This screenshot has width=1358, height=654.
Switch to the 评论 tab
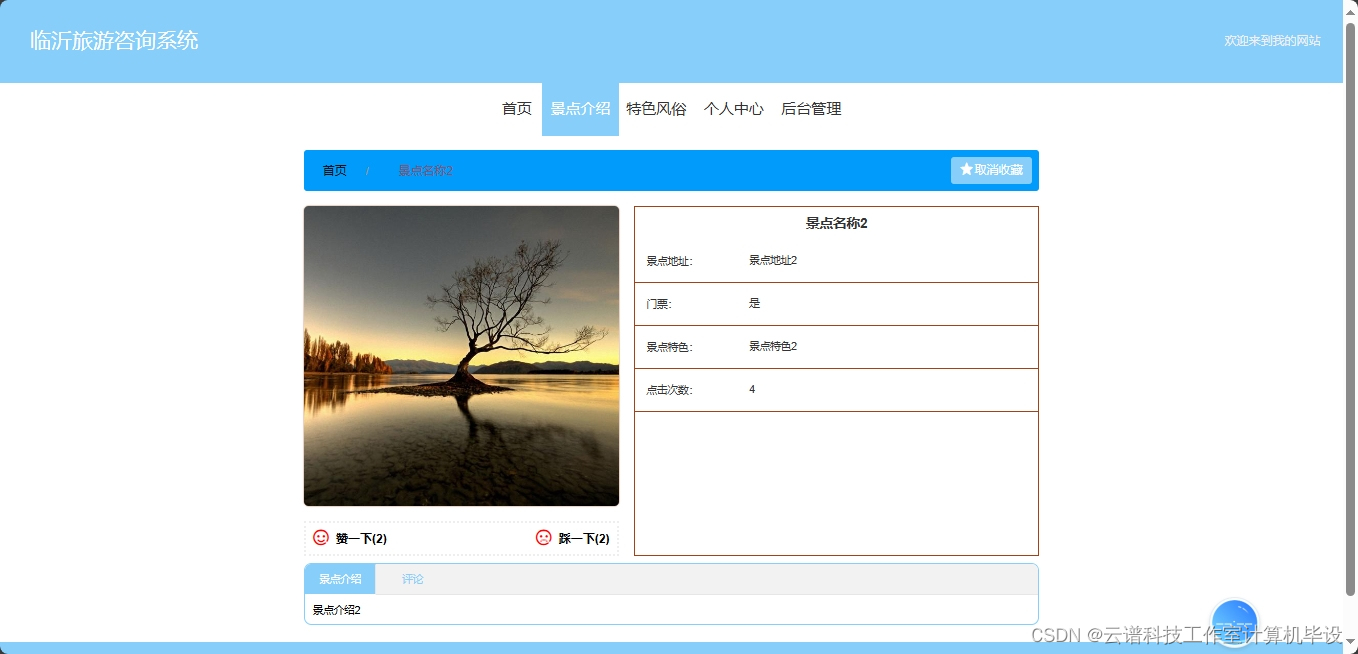tap(411, 578)
